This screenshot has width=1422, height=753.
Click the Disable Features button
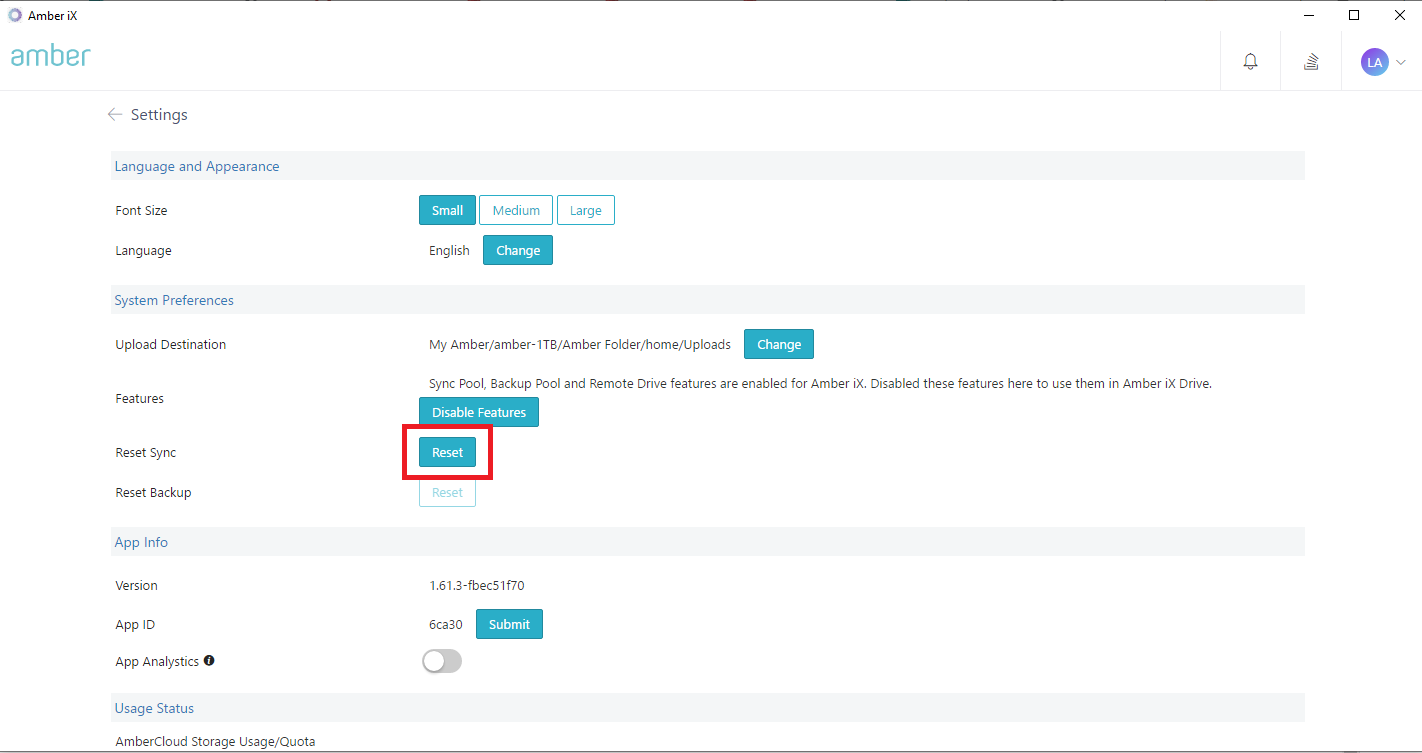click(479, 412)
